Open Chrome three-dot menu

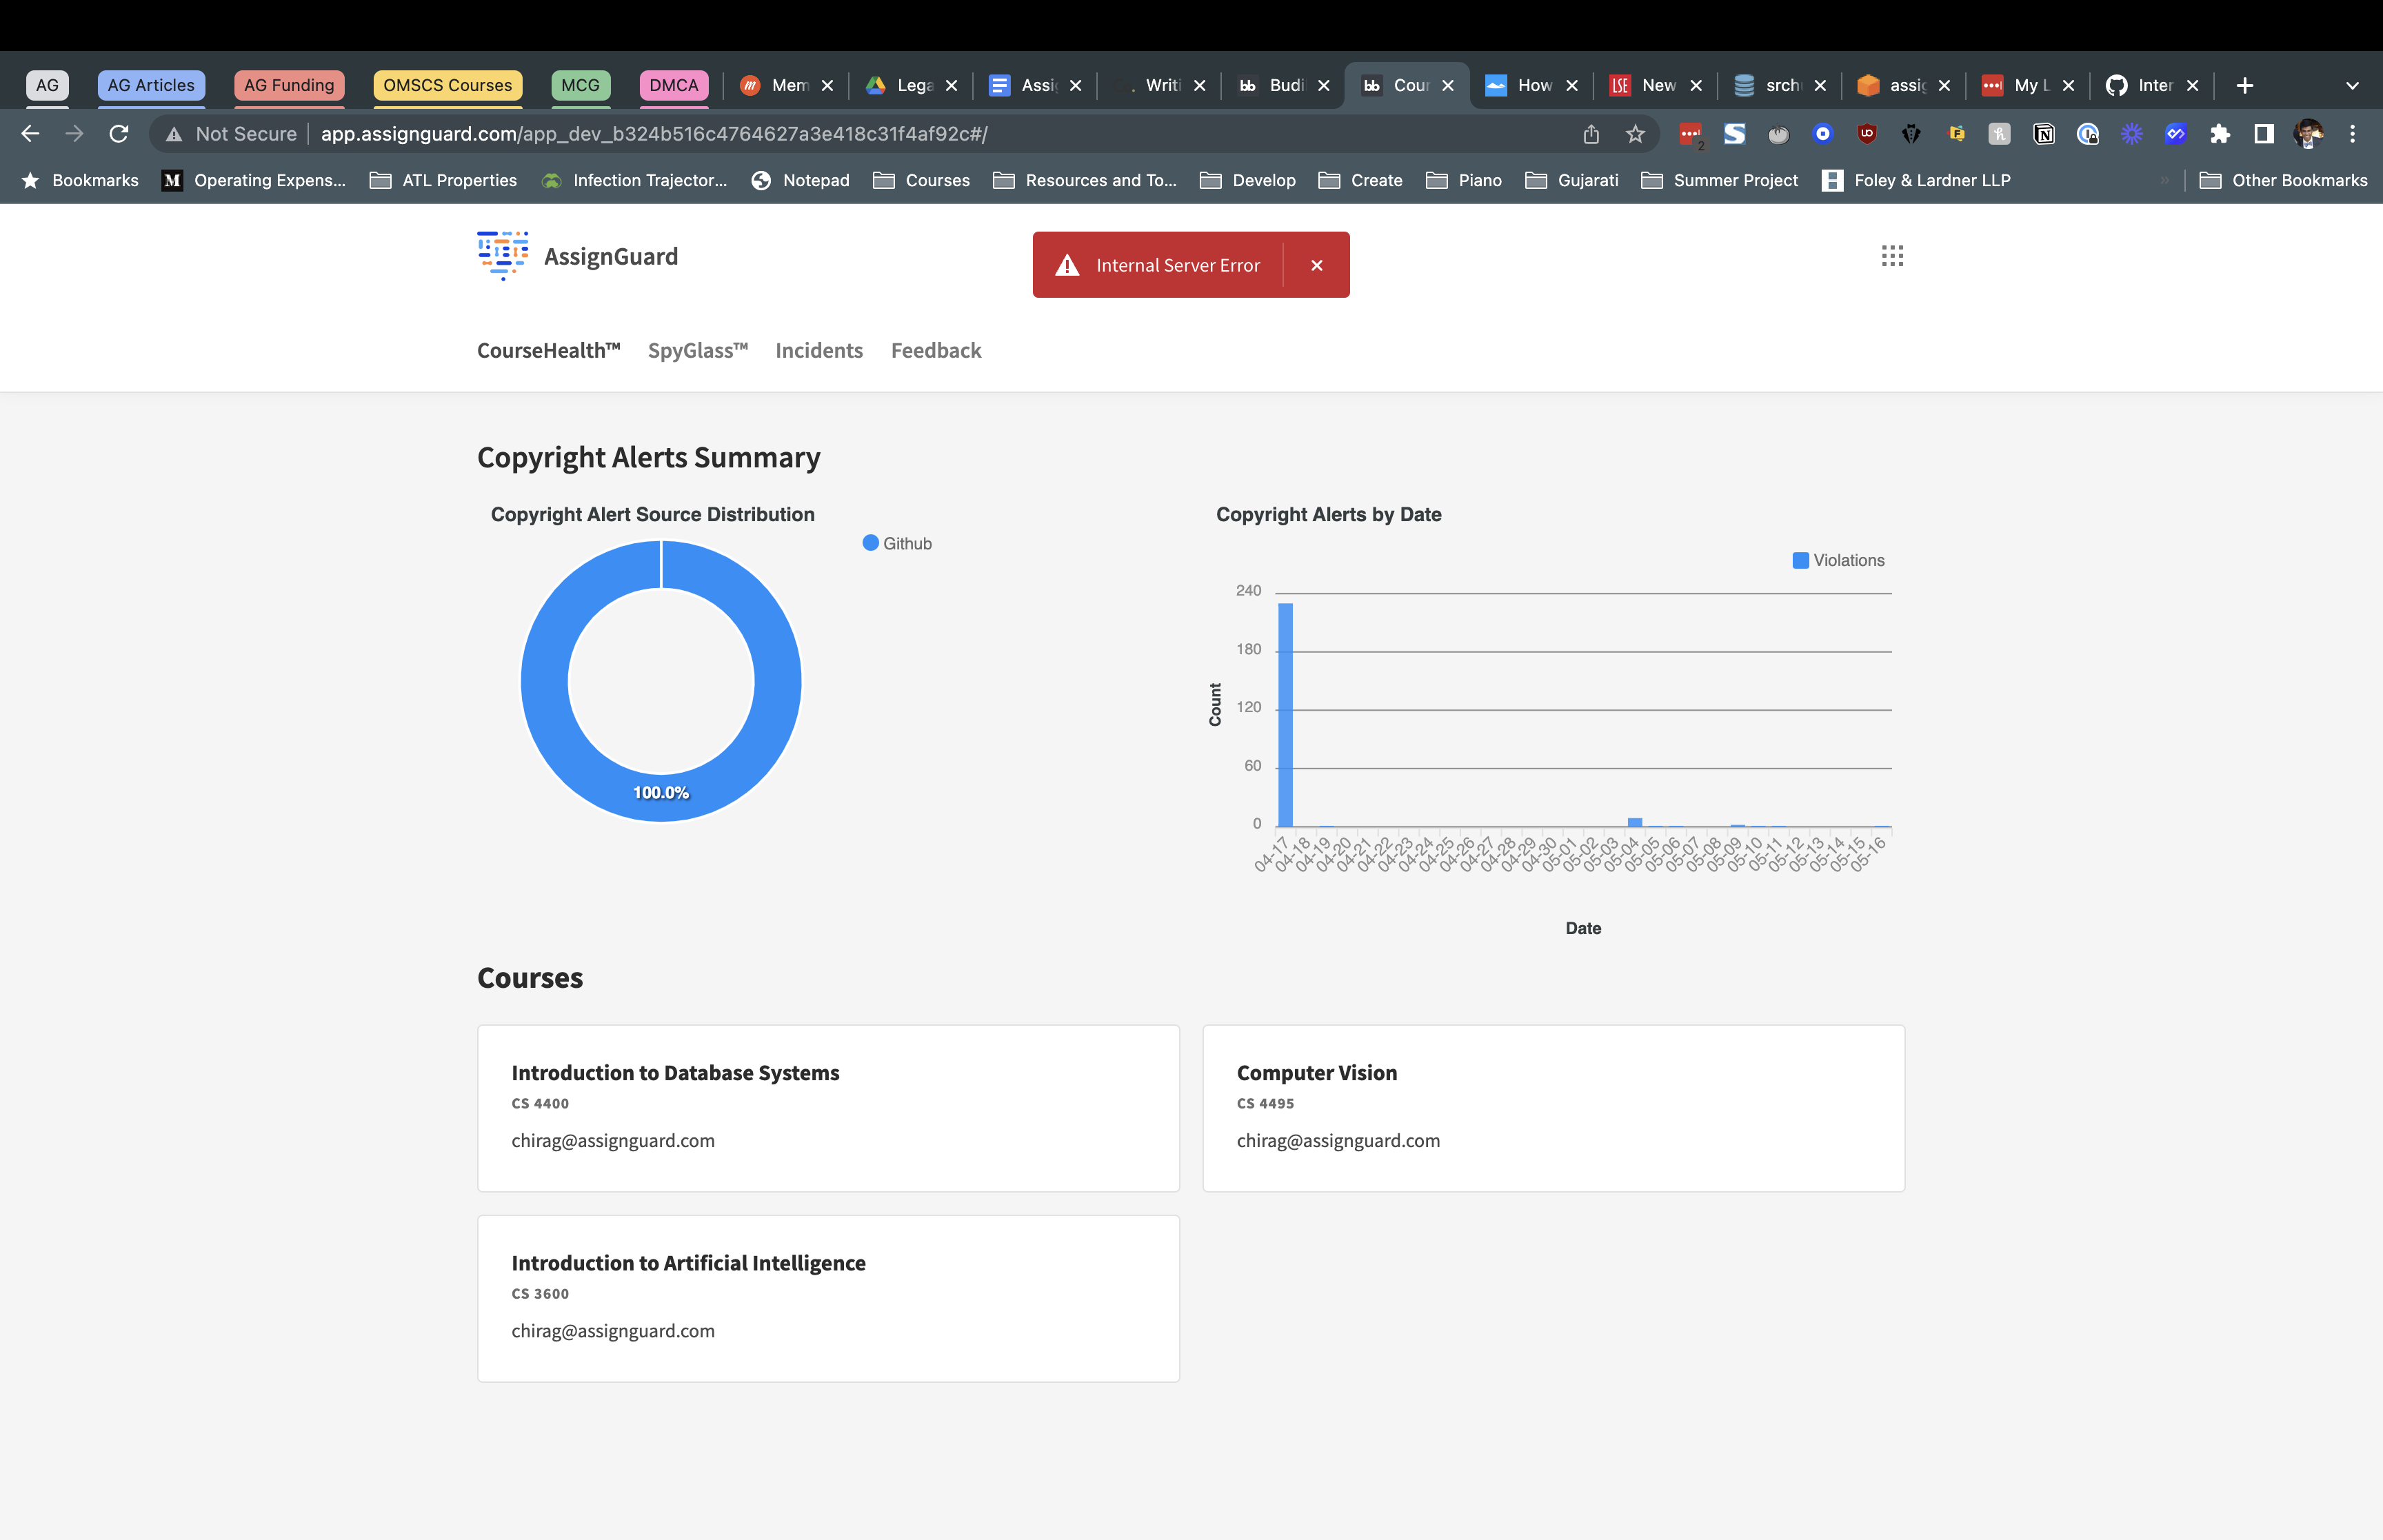click(2352, 134)
